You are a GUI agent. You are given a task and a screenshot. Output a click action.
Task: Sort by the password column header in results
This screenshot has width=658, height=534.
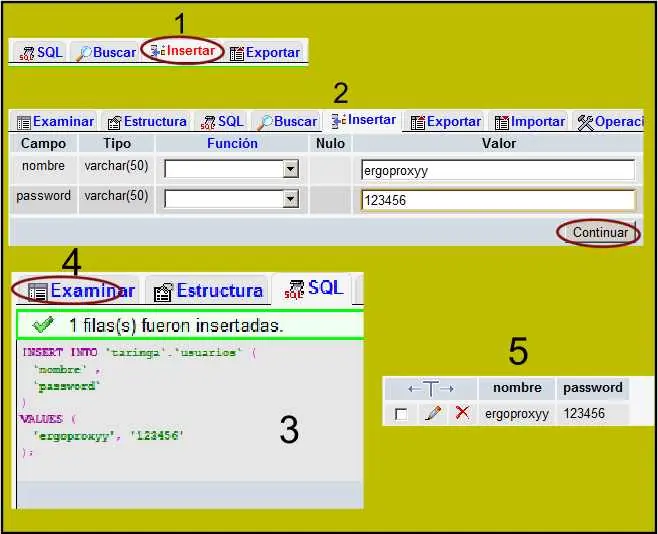(593, 388)
